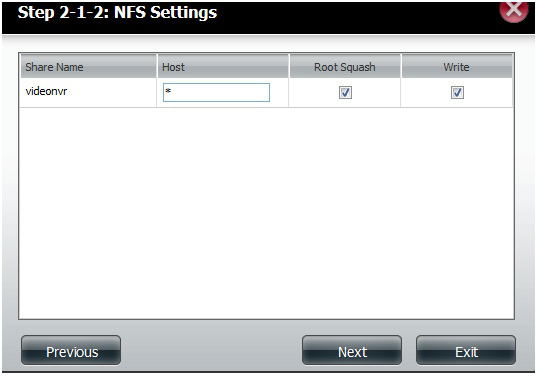Screen dimensions: 537x377
Task: Select the Write column header
Action: [x=457, y=66]
